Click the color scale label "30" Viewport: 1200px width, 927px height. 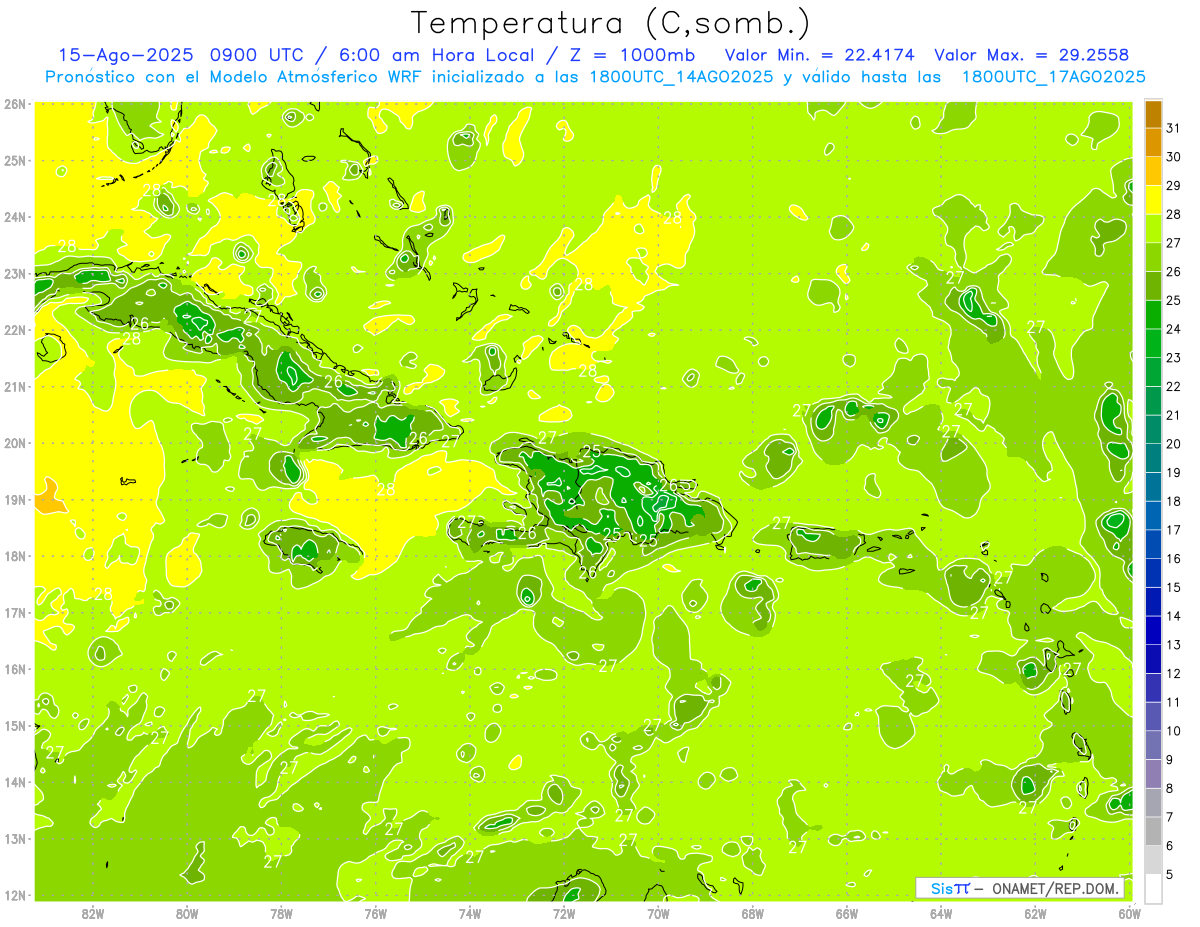click(1173, 157)
